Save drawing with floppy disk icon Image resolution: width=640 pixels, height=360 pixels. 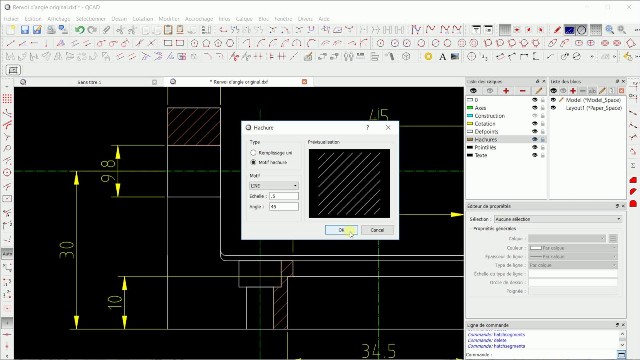coord(25,30)
